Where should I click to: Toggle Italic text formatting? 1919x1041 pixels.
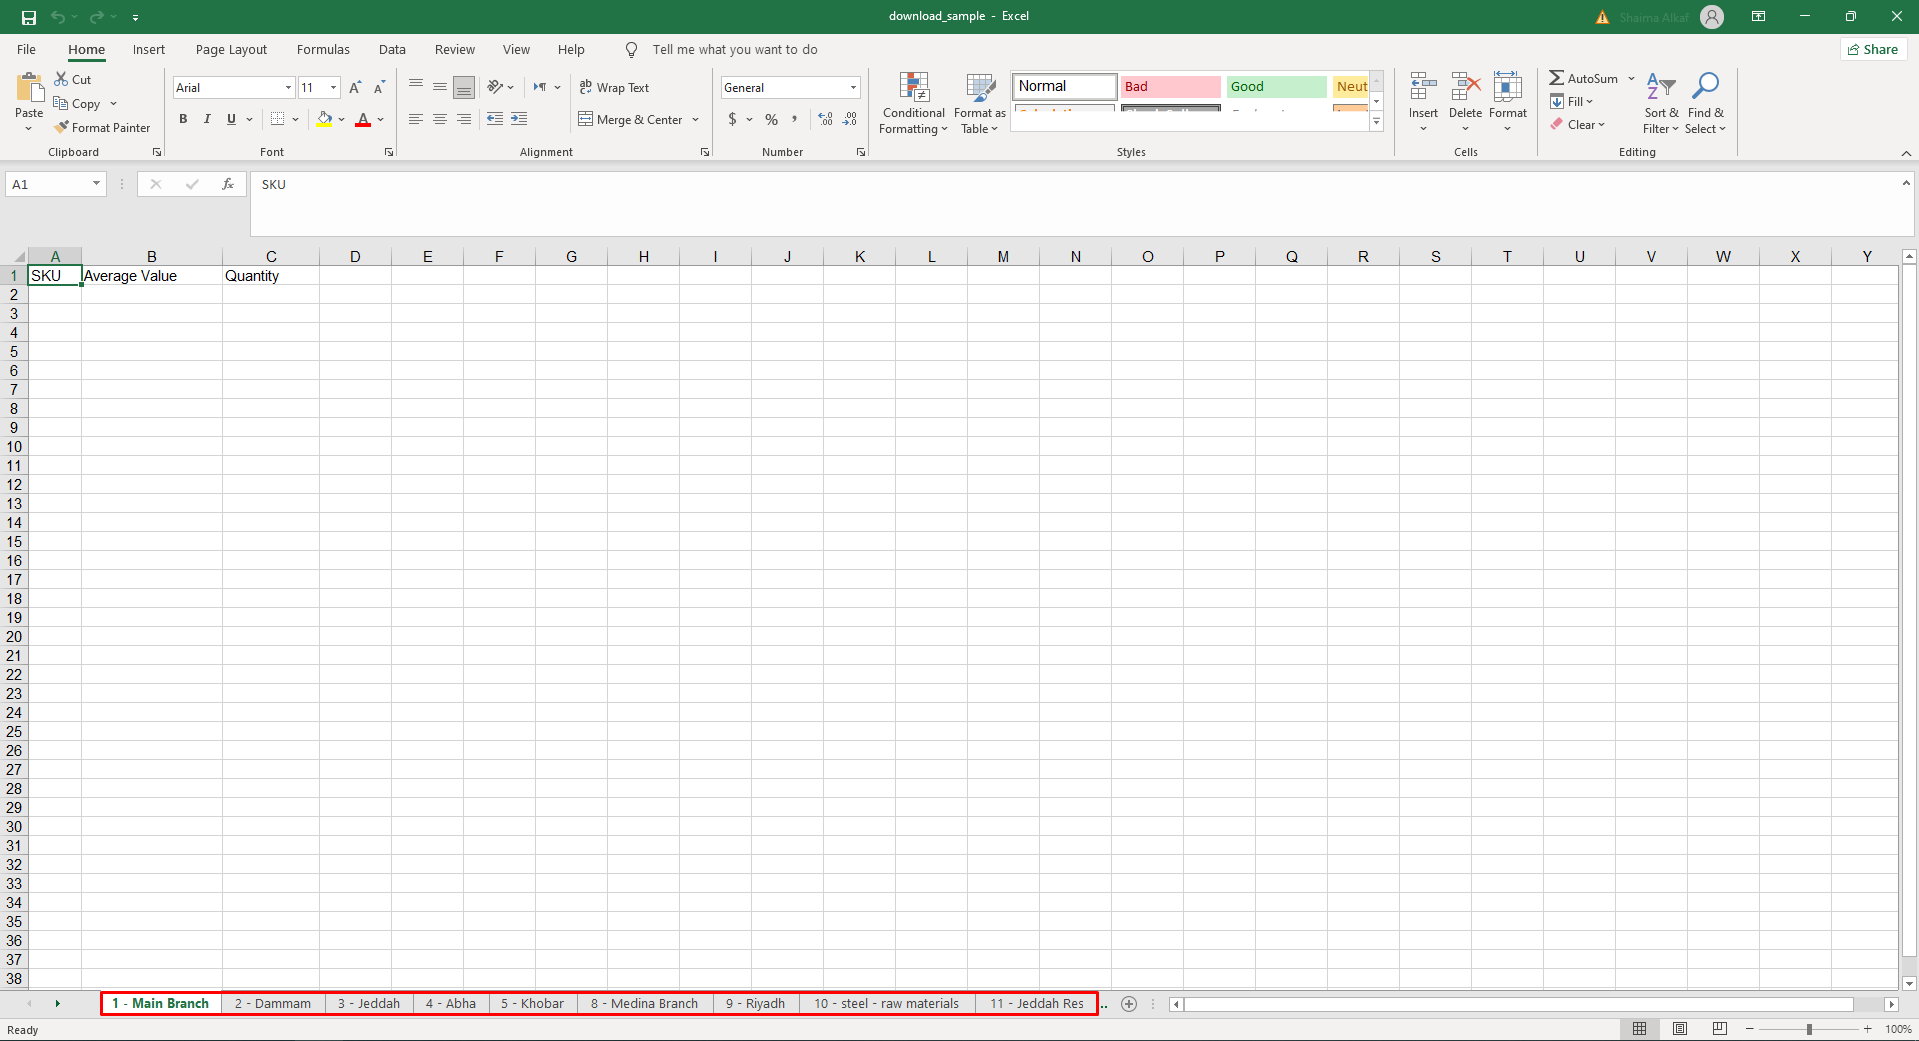click(207, 119)
